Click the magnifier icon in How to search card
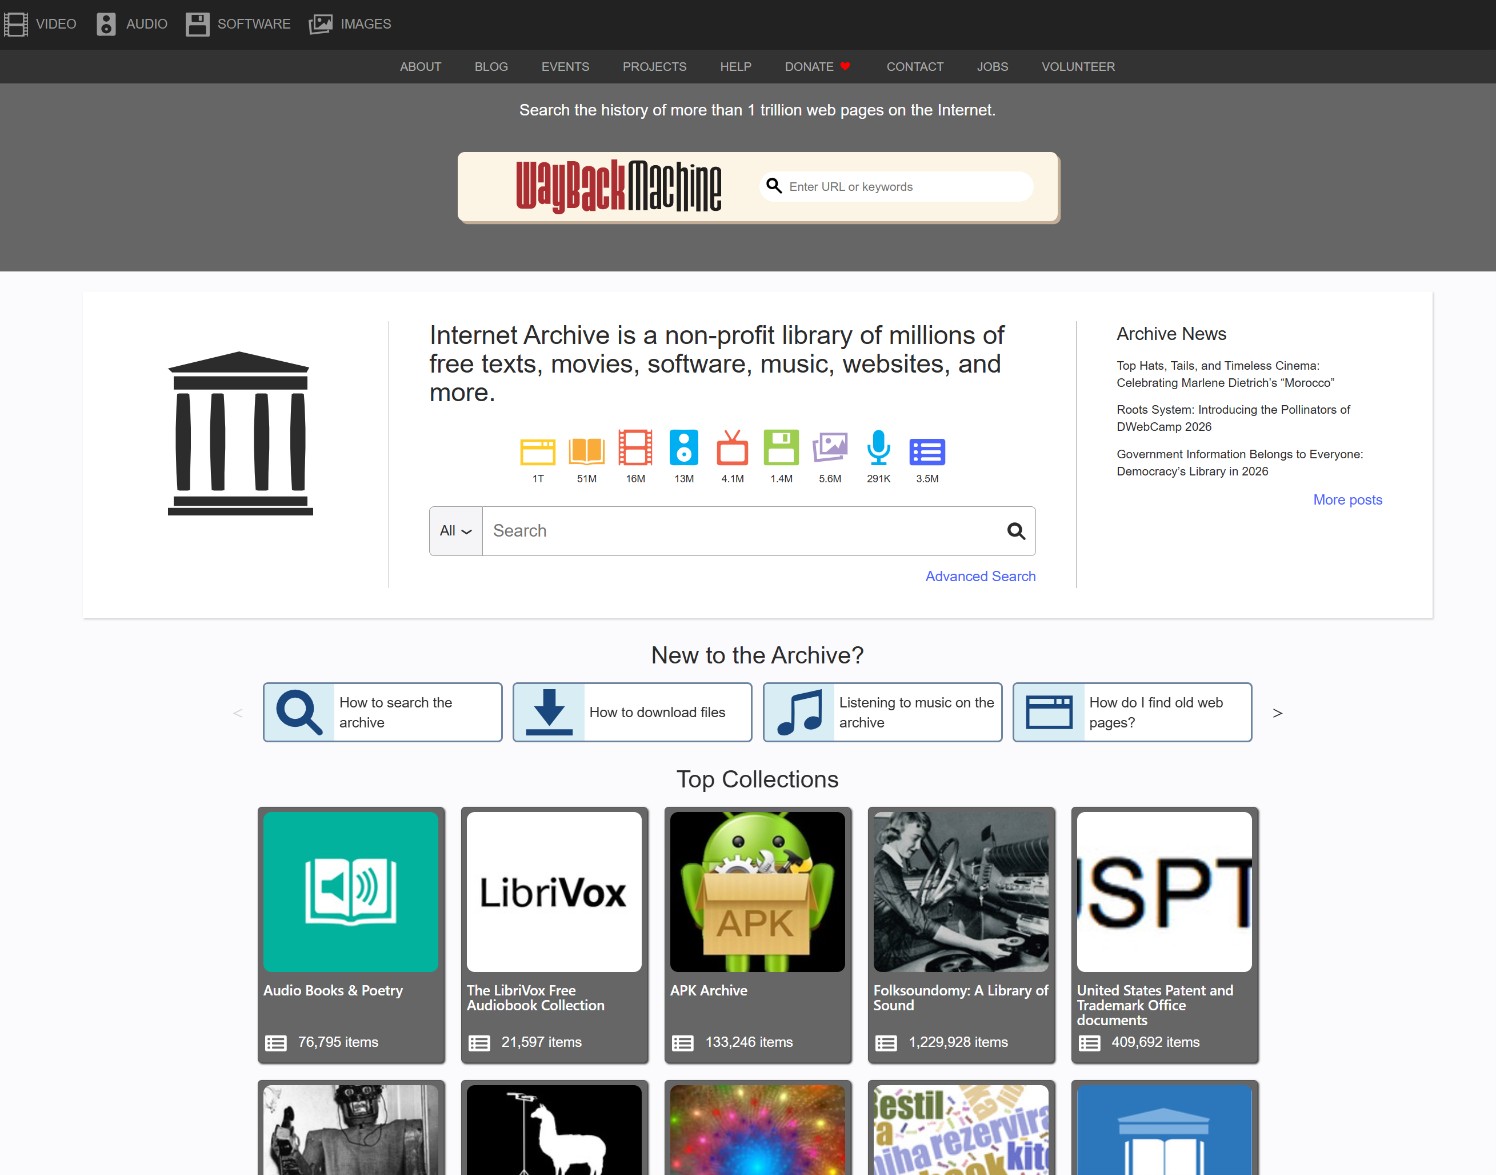The image size is (1496, 1175). point(299,712)
